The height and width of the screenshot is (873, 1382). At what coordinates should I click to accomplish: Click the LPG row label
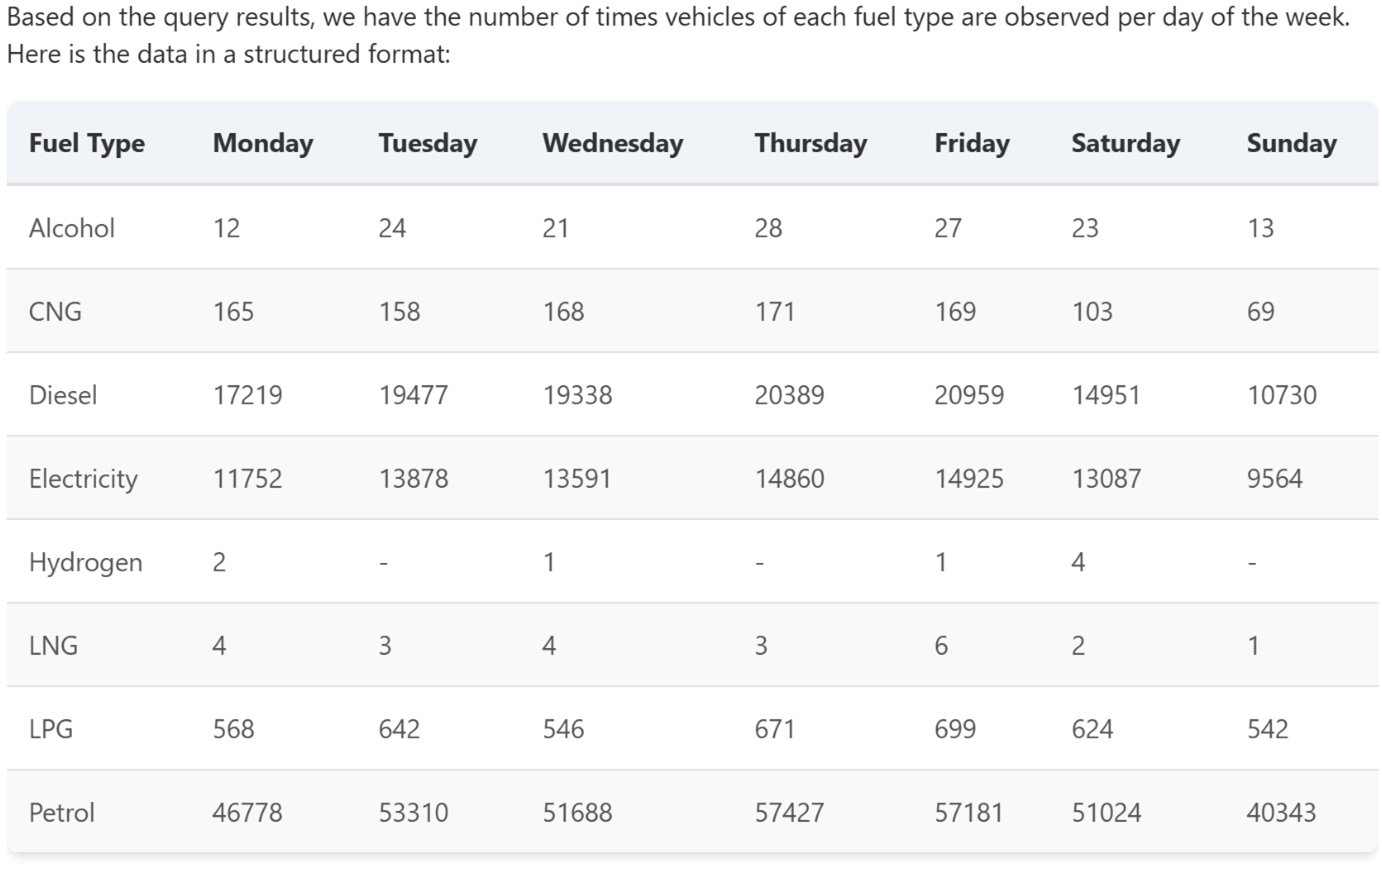(52, 729)
